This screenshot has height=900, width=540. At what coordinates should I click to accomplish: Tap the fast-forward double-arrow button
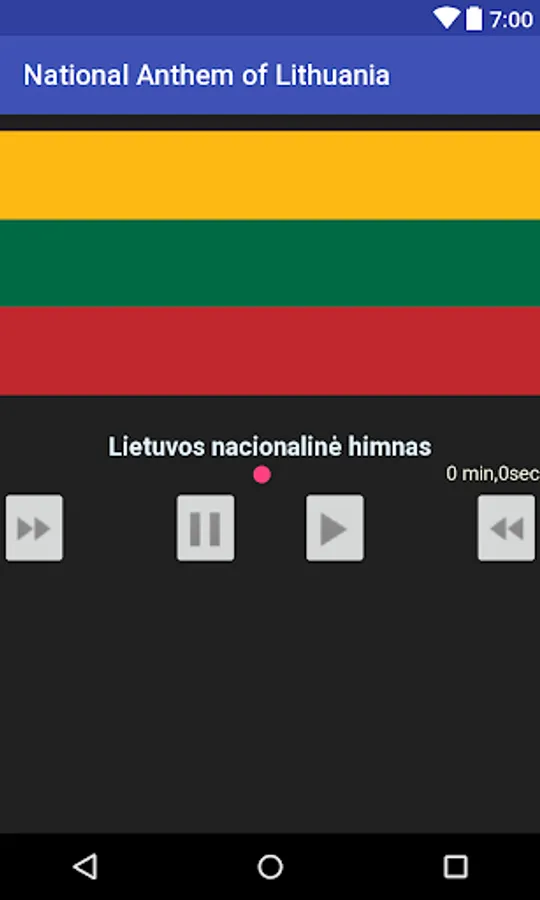pos(34,527)
